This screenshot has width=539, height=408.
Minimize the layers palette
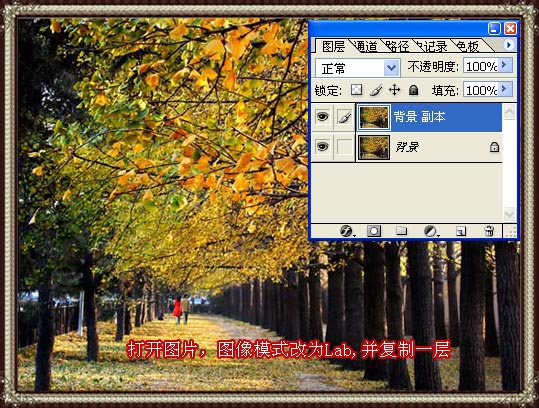coord(494,29)
